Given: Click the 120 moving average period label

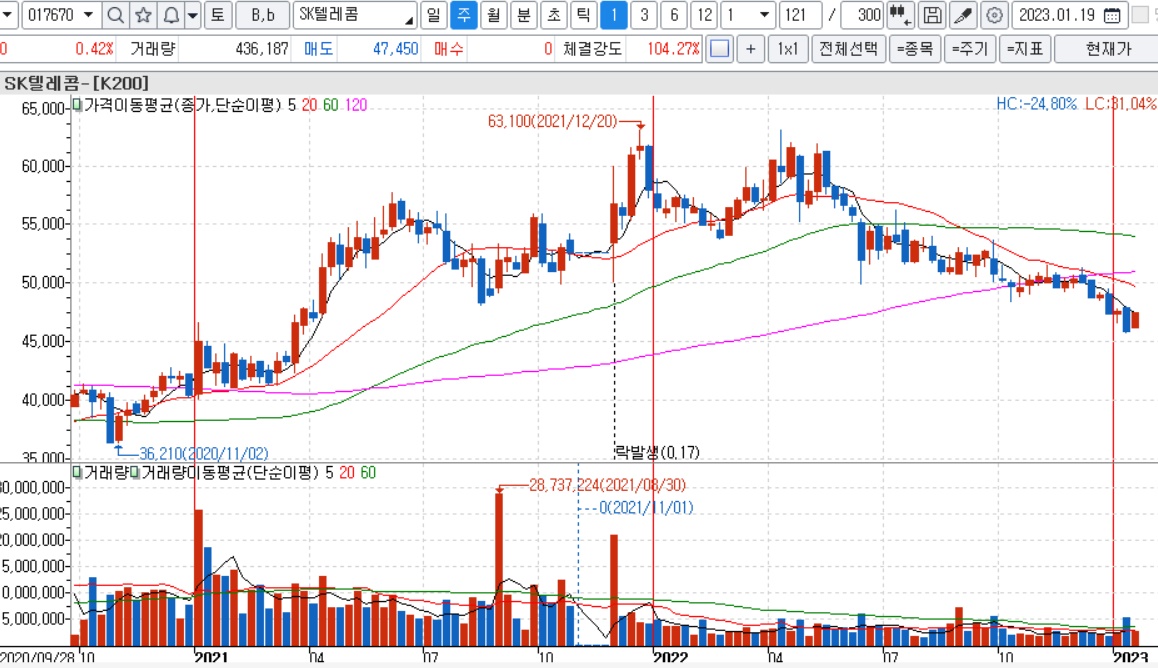Looking at the screenshot, I should click(356, 105).
